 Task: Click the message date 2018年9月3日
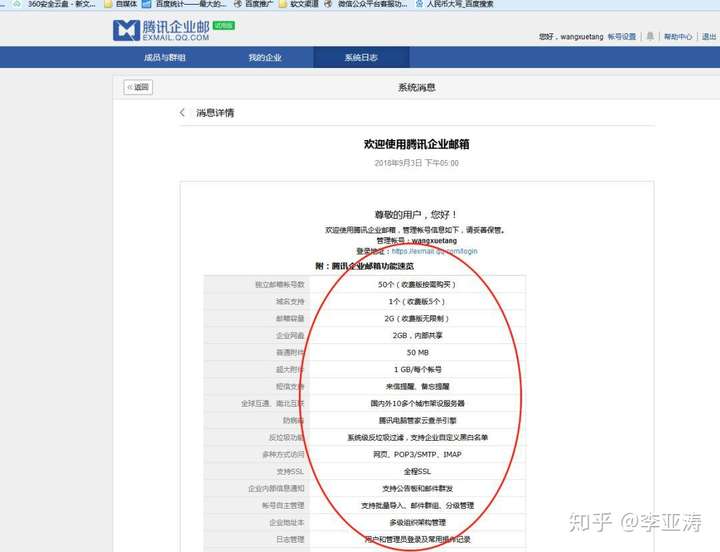pyautogui.click(x=416, y=163)
